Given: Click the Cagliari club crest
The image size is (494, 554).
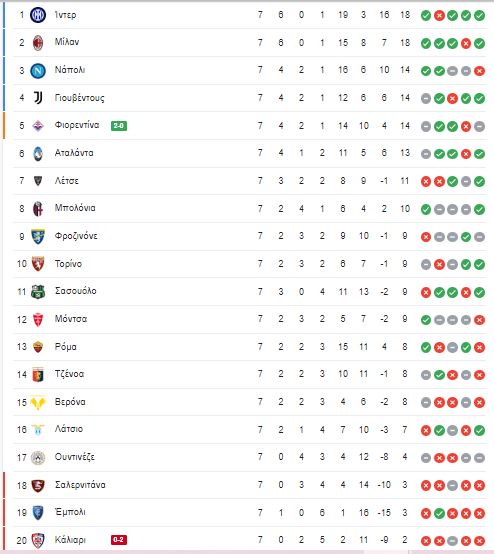Looking at the screenshot, I should coord(38,541).
